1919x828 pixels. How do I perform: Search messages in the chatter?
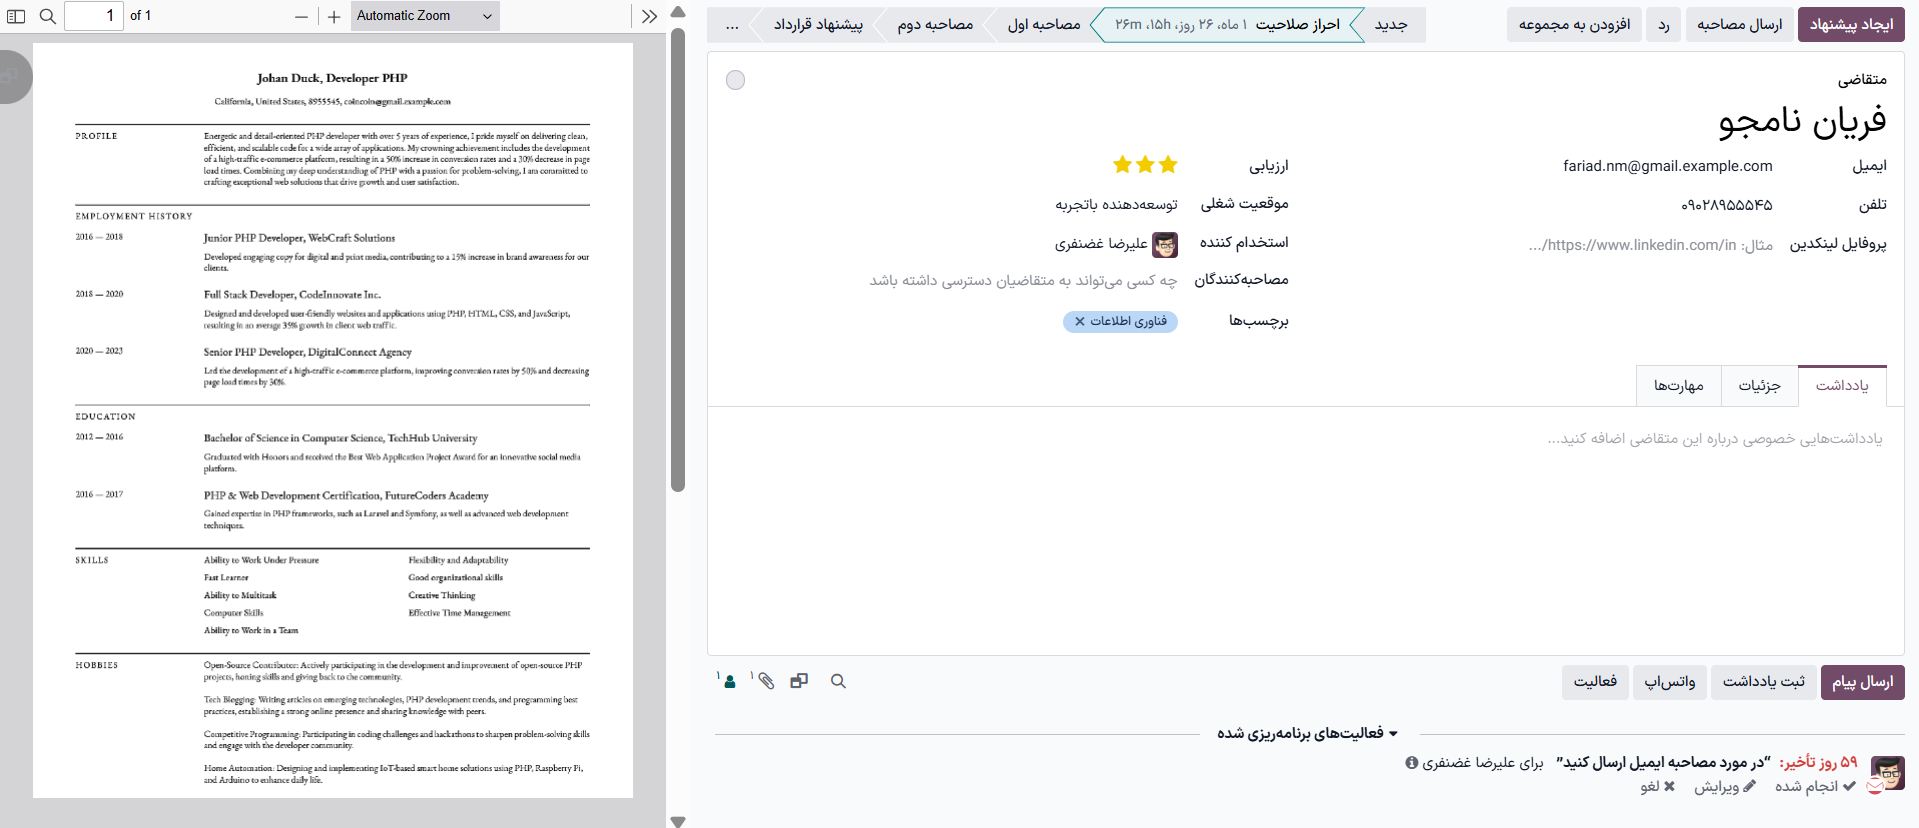click(839, 681)
